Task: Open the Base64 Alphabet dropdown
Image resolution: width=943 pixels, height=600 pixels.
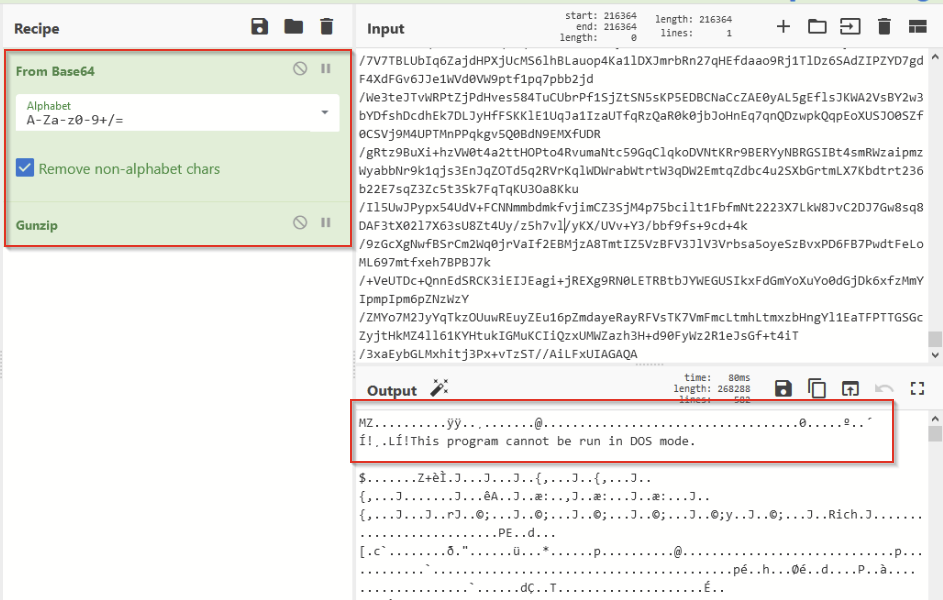Action: coord(177,113)
